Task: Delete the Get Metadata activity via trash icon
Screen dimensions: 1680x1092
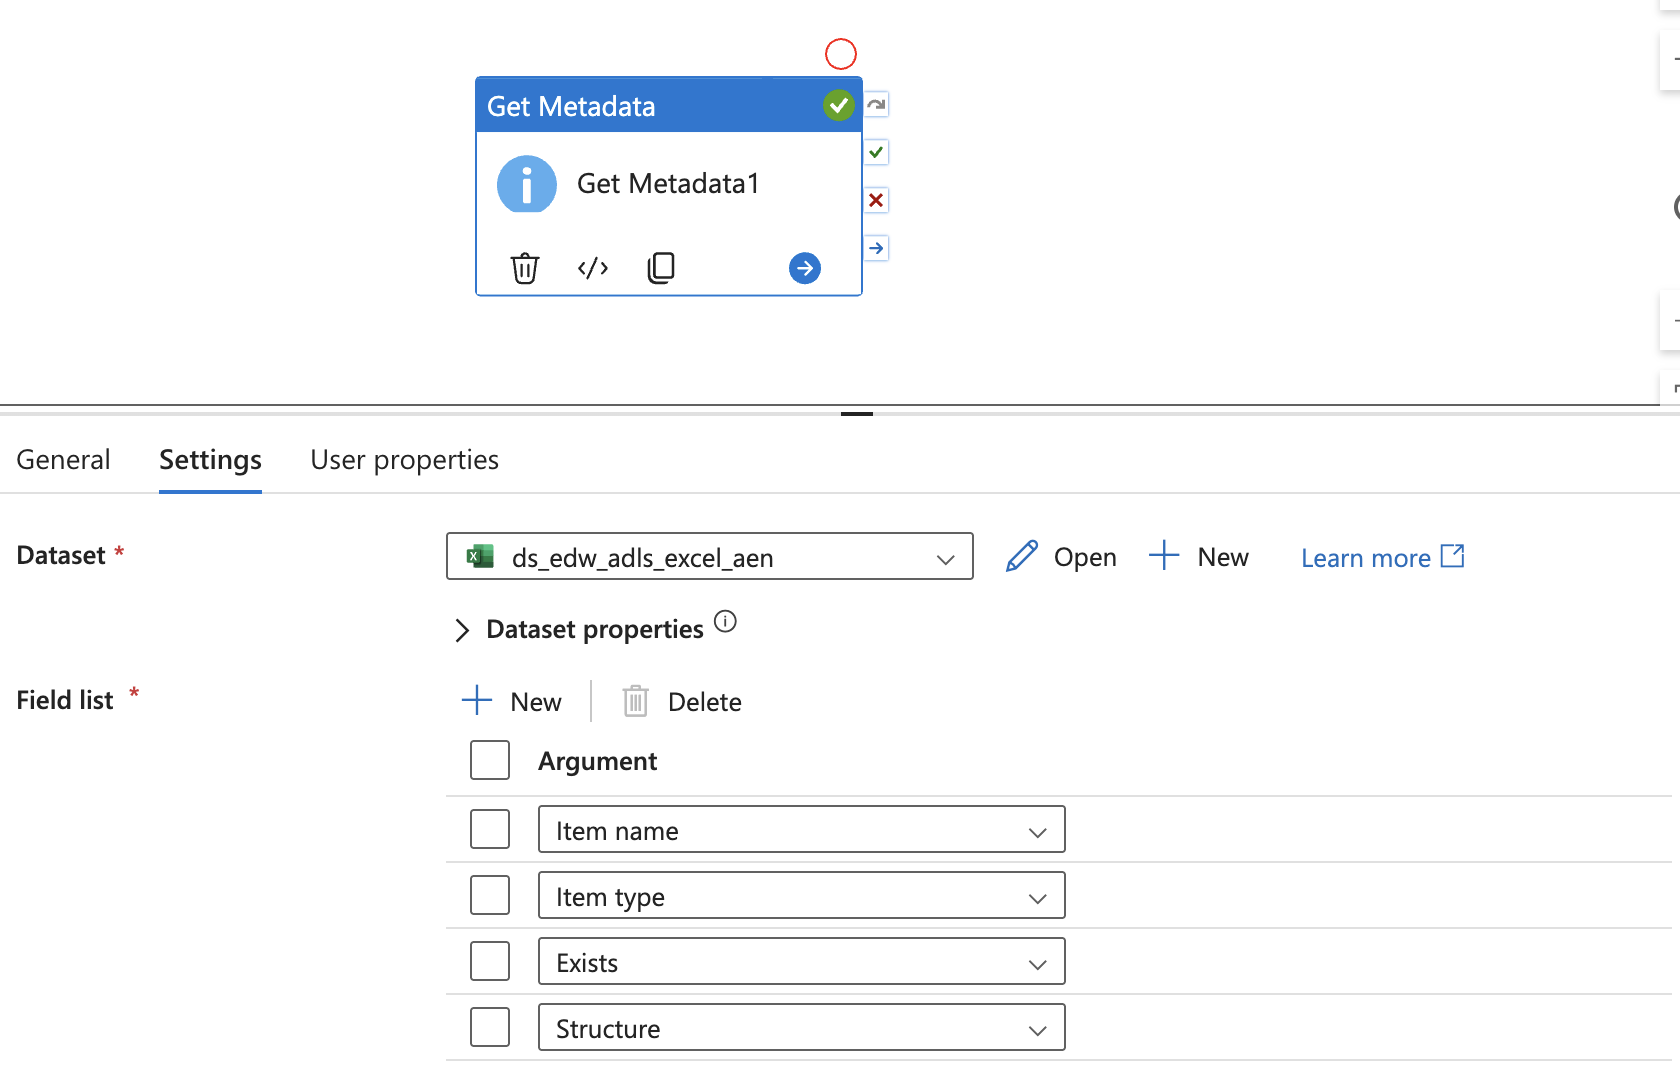Action: pos(525,268)
